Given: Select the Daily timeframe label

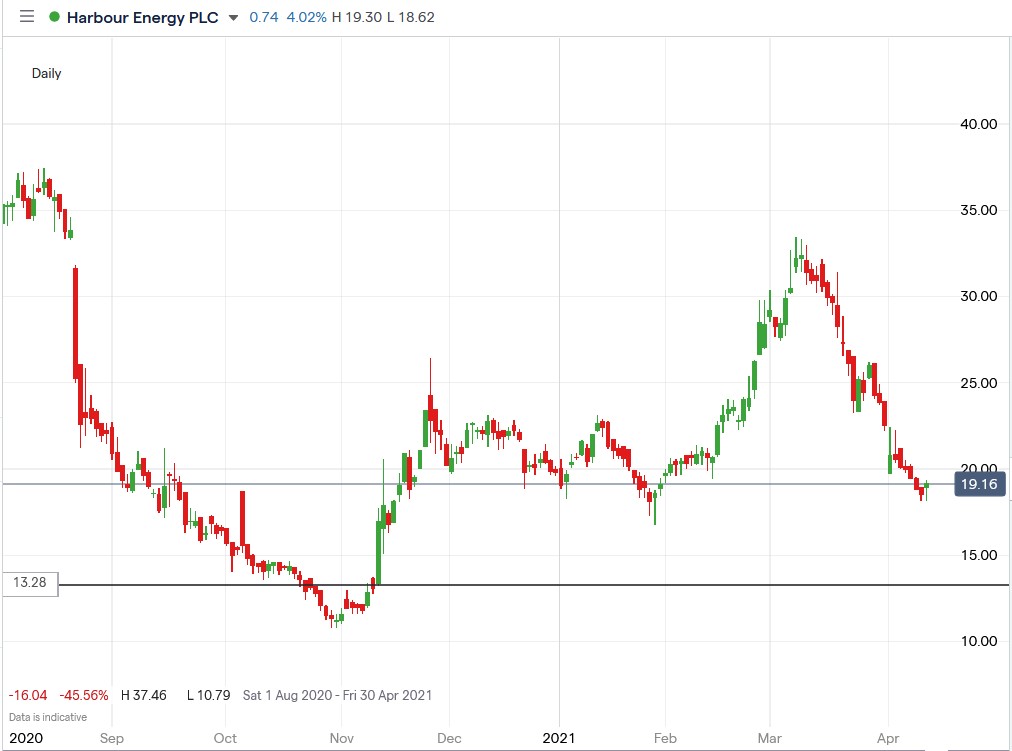Looking at the screenshot, I should pos(46,73).
